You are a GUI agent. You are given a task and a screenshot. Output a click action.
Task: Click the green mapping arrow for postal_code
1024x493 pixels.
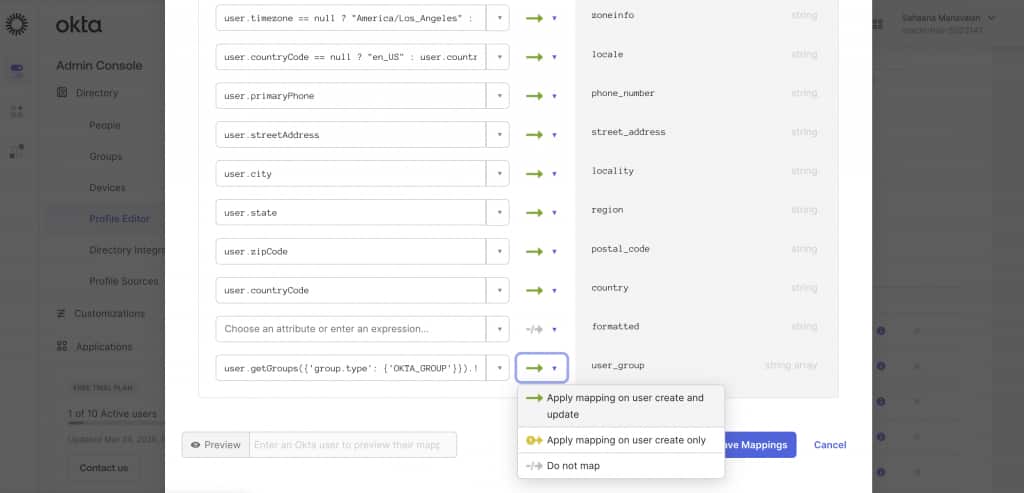click(x=535, y=252)
